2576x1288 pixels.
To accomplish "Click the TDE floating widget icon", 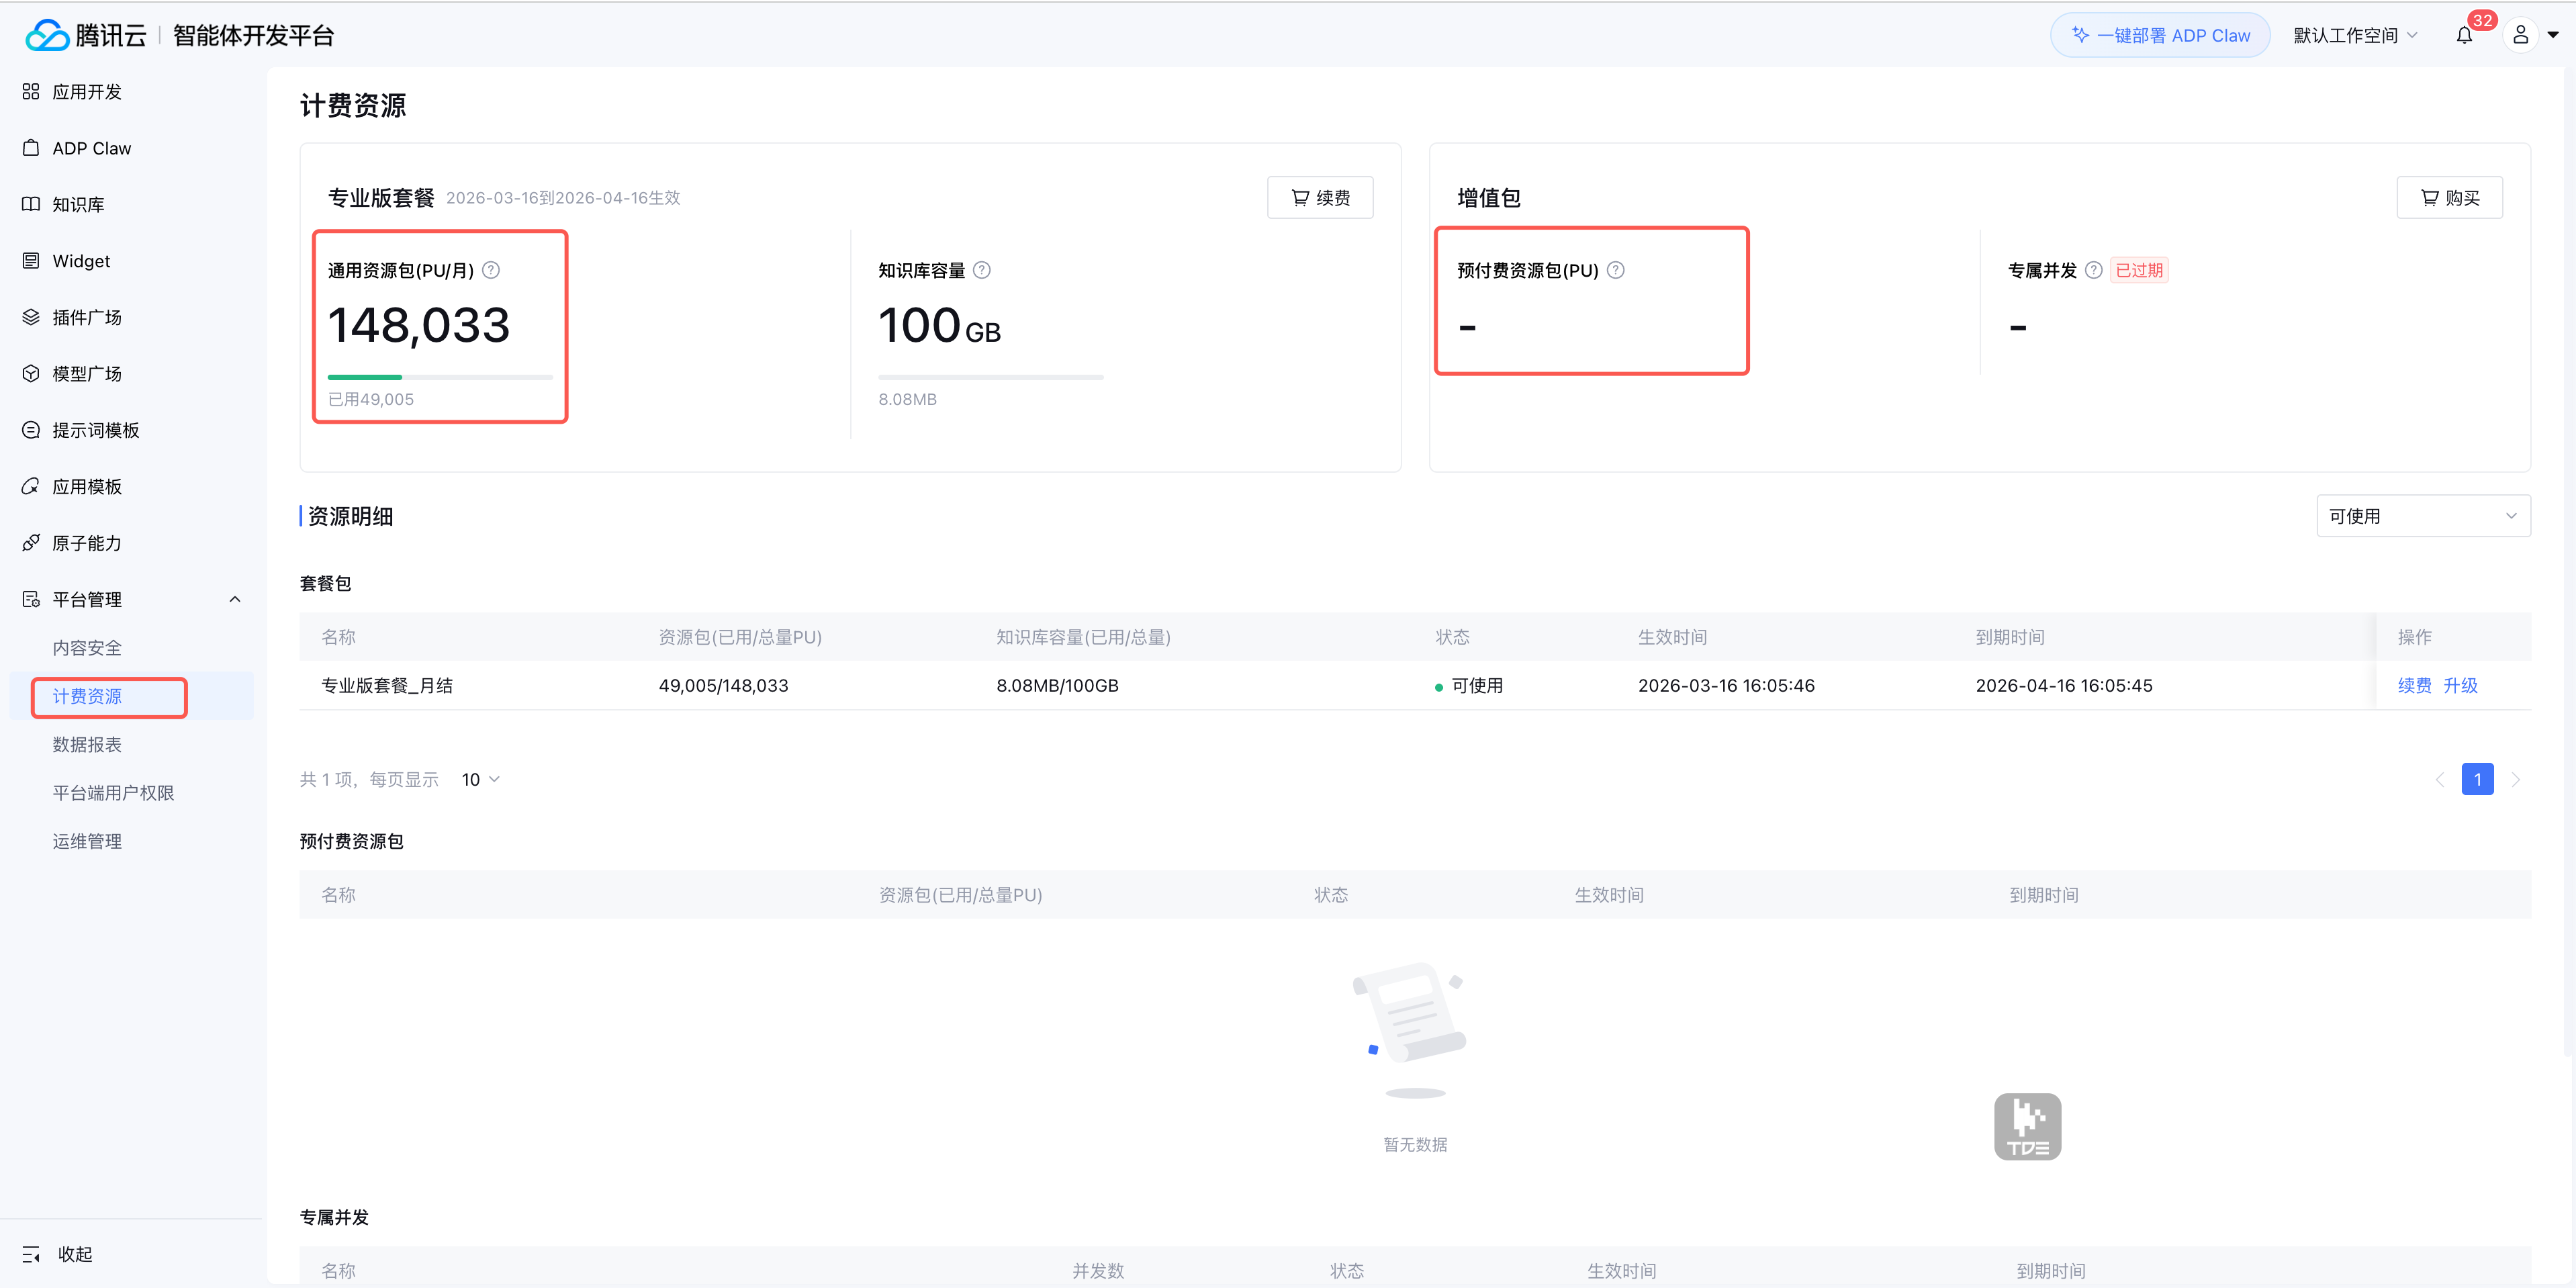I will (2027, 1127).
